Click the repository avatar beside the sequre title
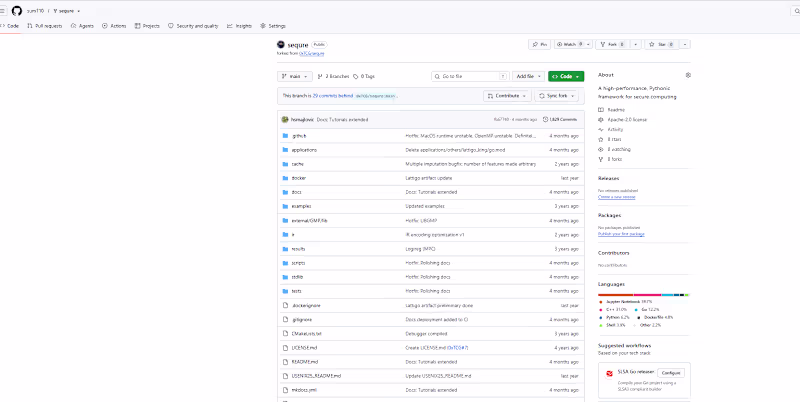 [x=281, y=45]
